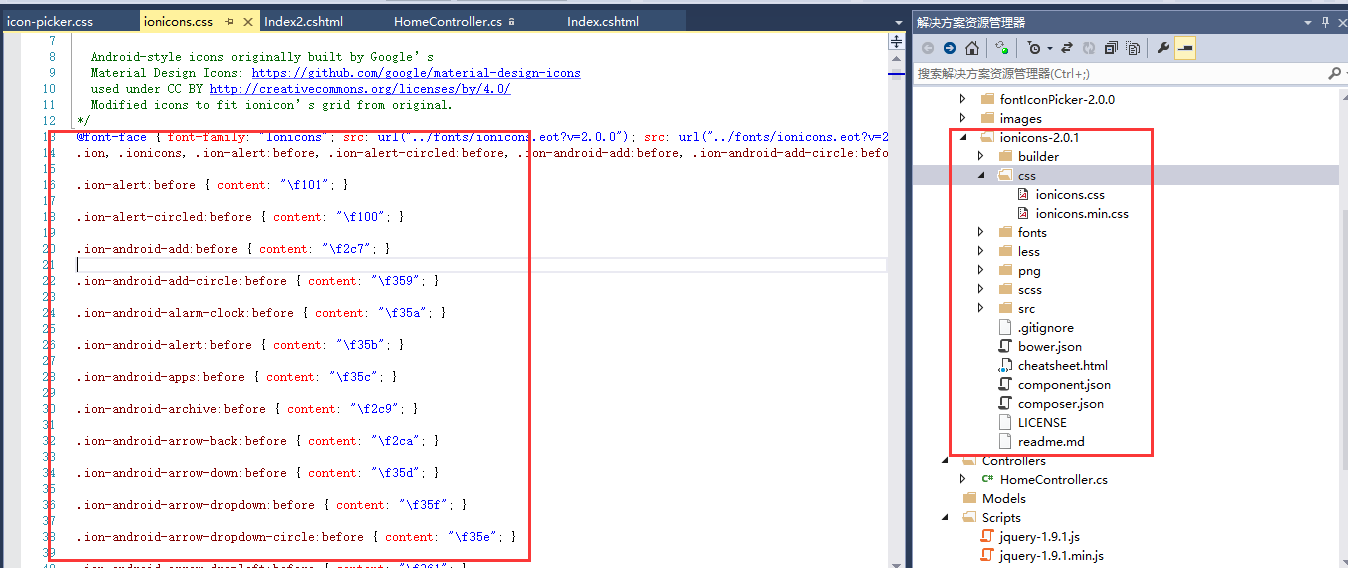Click the pending changes filter clock icon
Viewport: 1348px width, 568px height.
[1035, 48]
